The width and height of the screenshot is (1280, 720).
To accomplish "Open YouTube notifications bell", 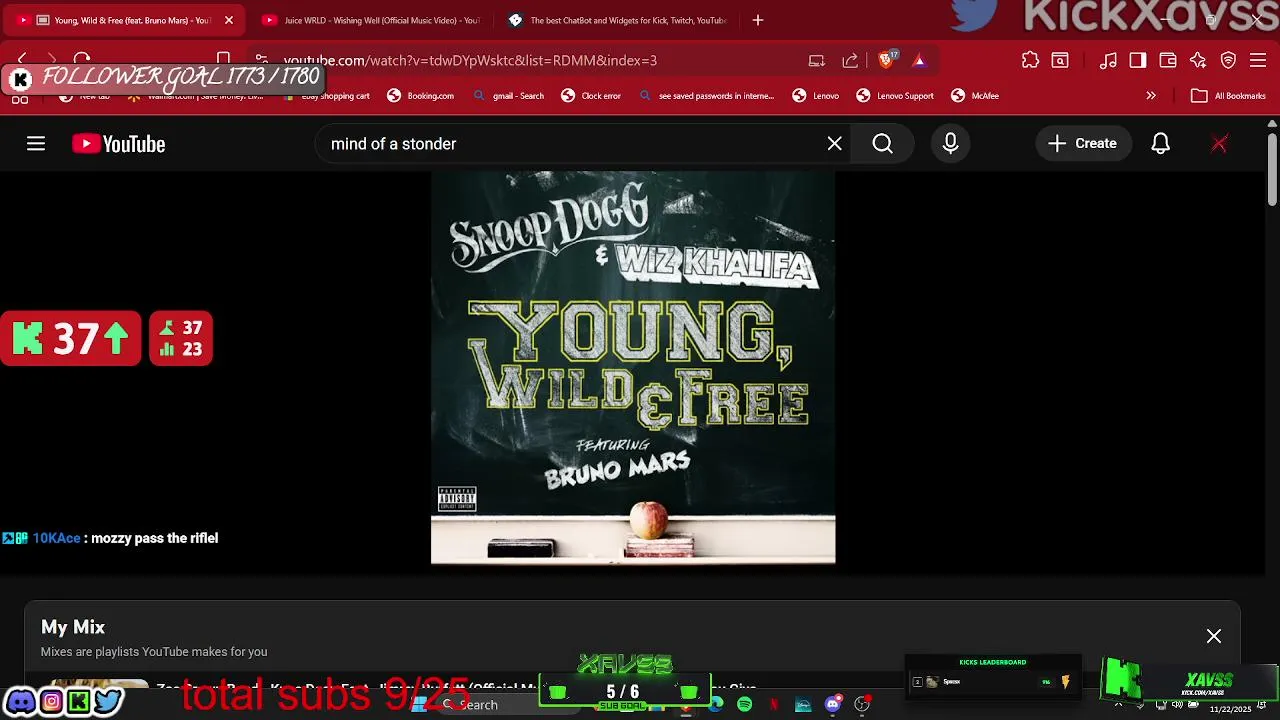I will pos(1160,144).
